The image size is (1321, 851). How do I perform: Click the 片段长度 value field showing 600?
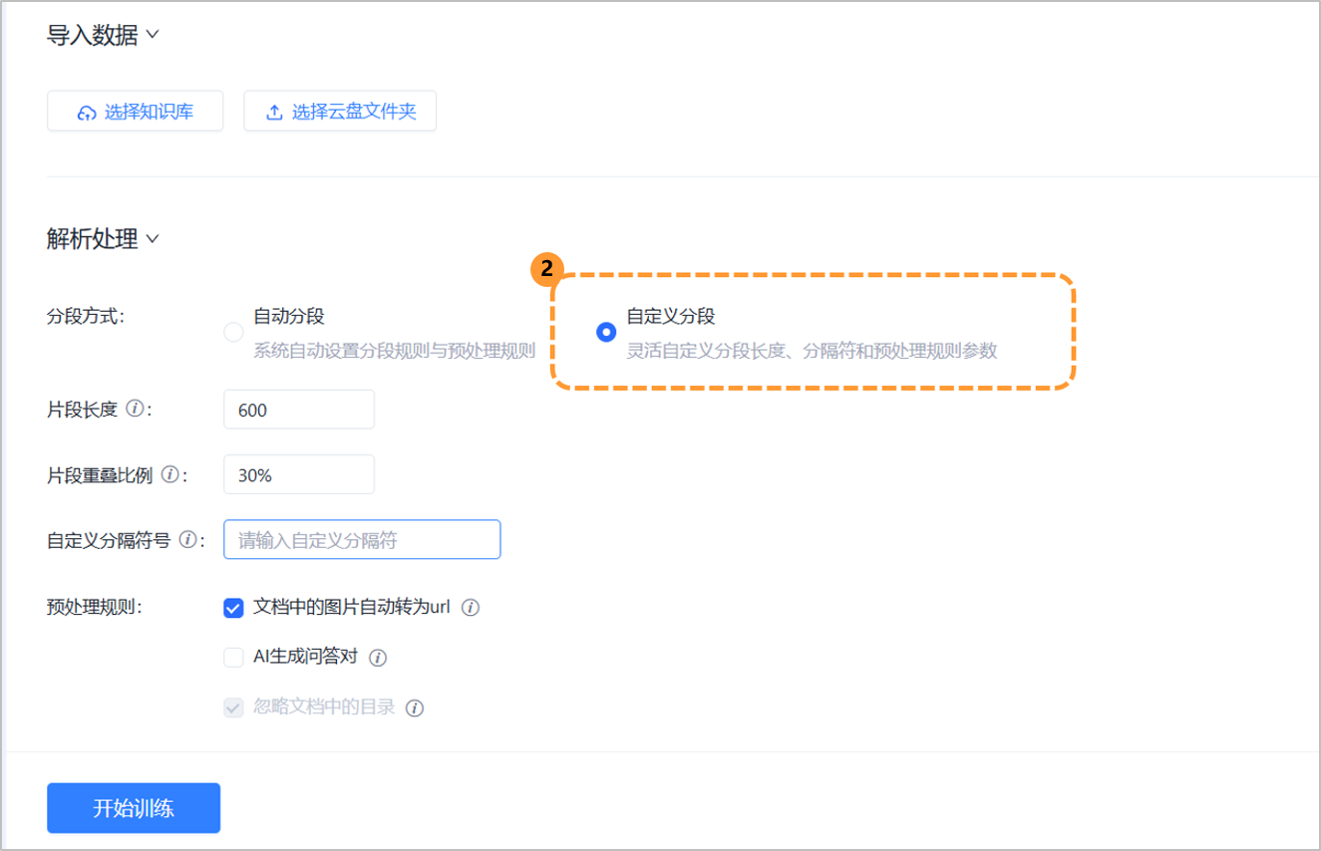click(298, 409)
